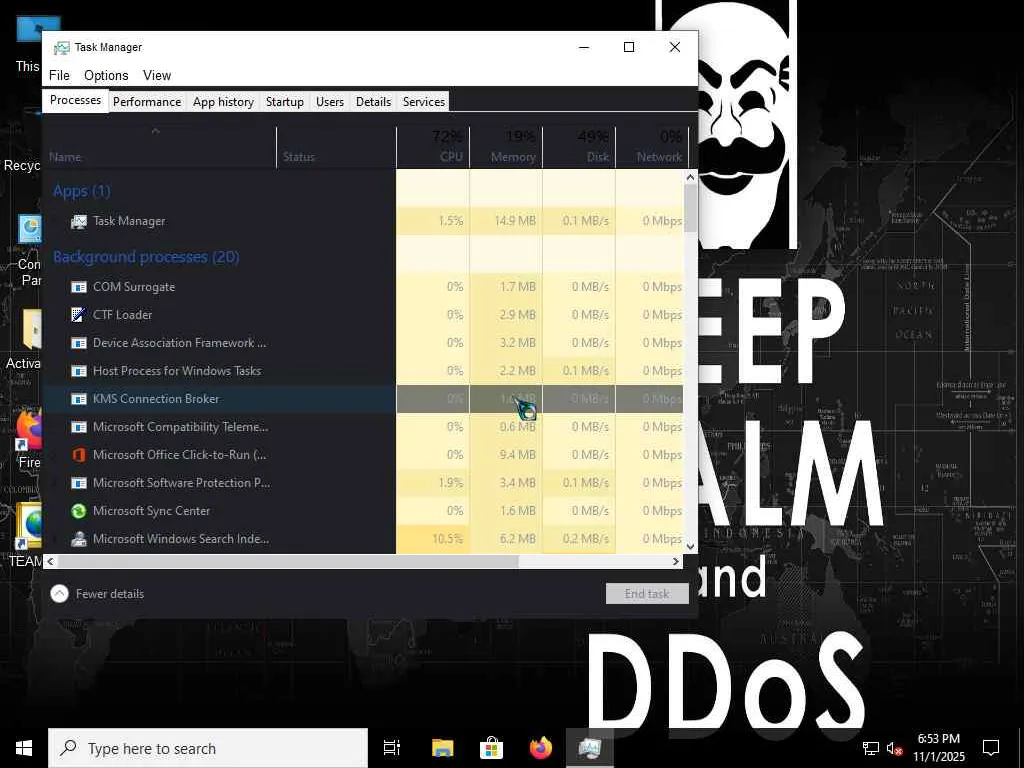1024x768 pixels.
Task: Click the KMS Connection Broker process icon
Action: (x=78, y=399)
